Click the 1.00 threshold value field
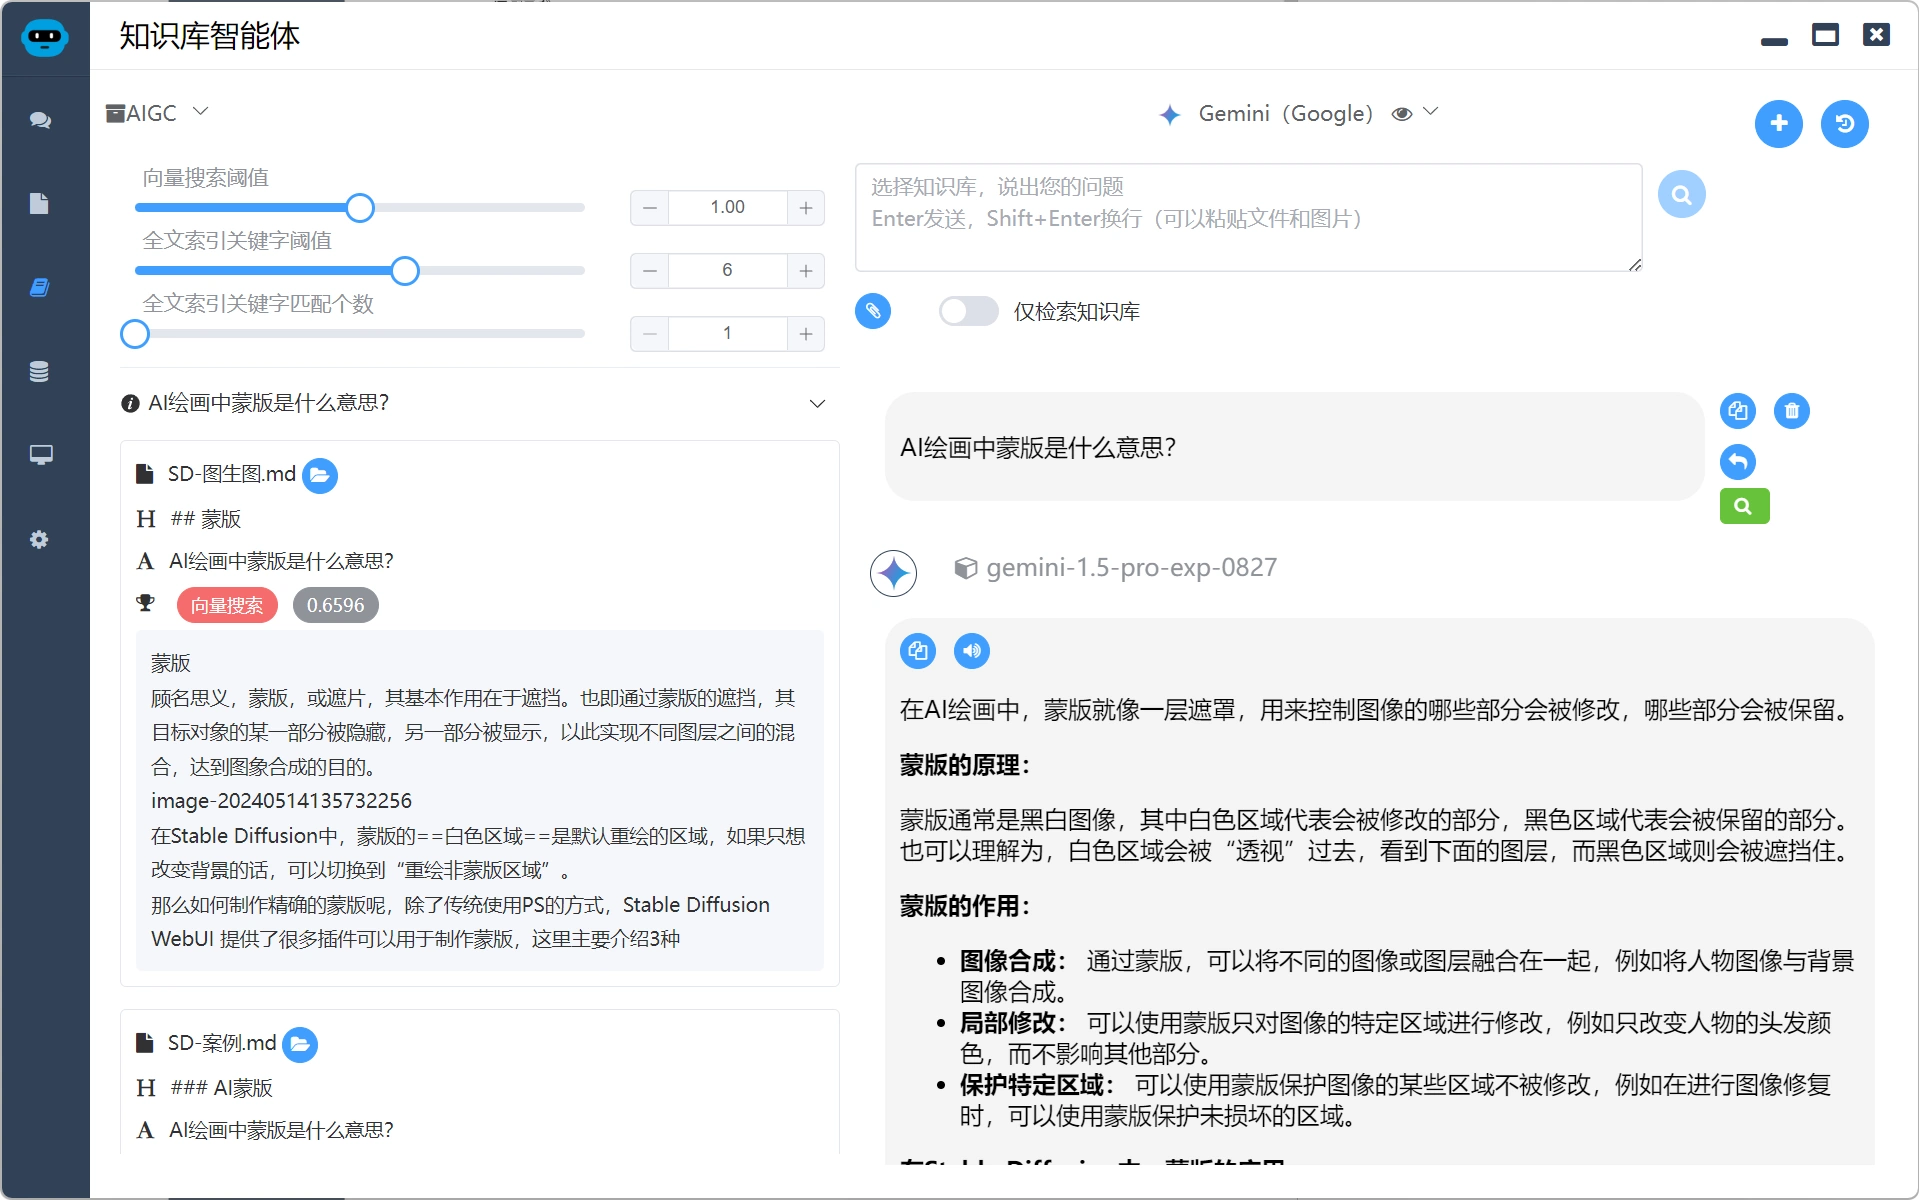The height and width of the screenshot is (1200, 1919). coord(727,208)
